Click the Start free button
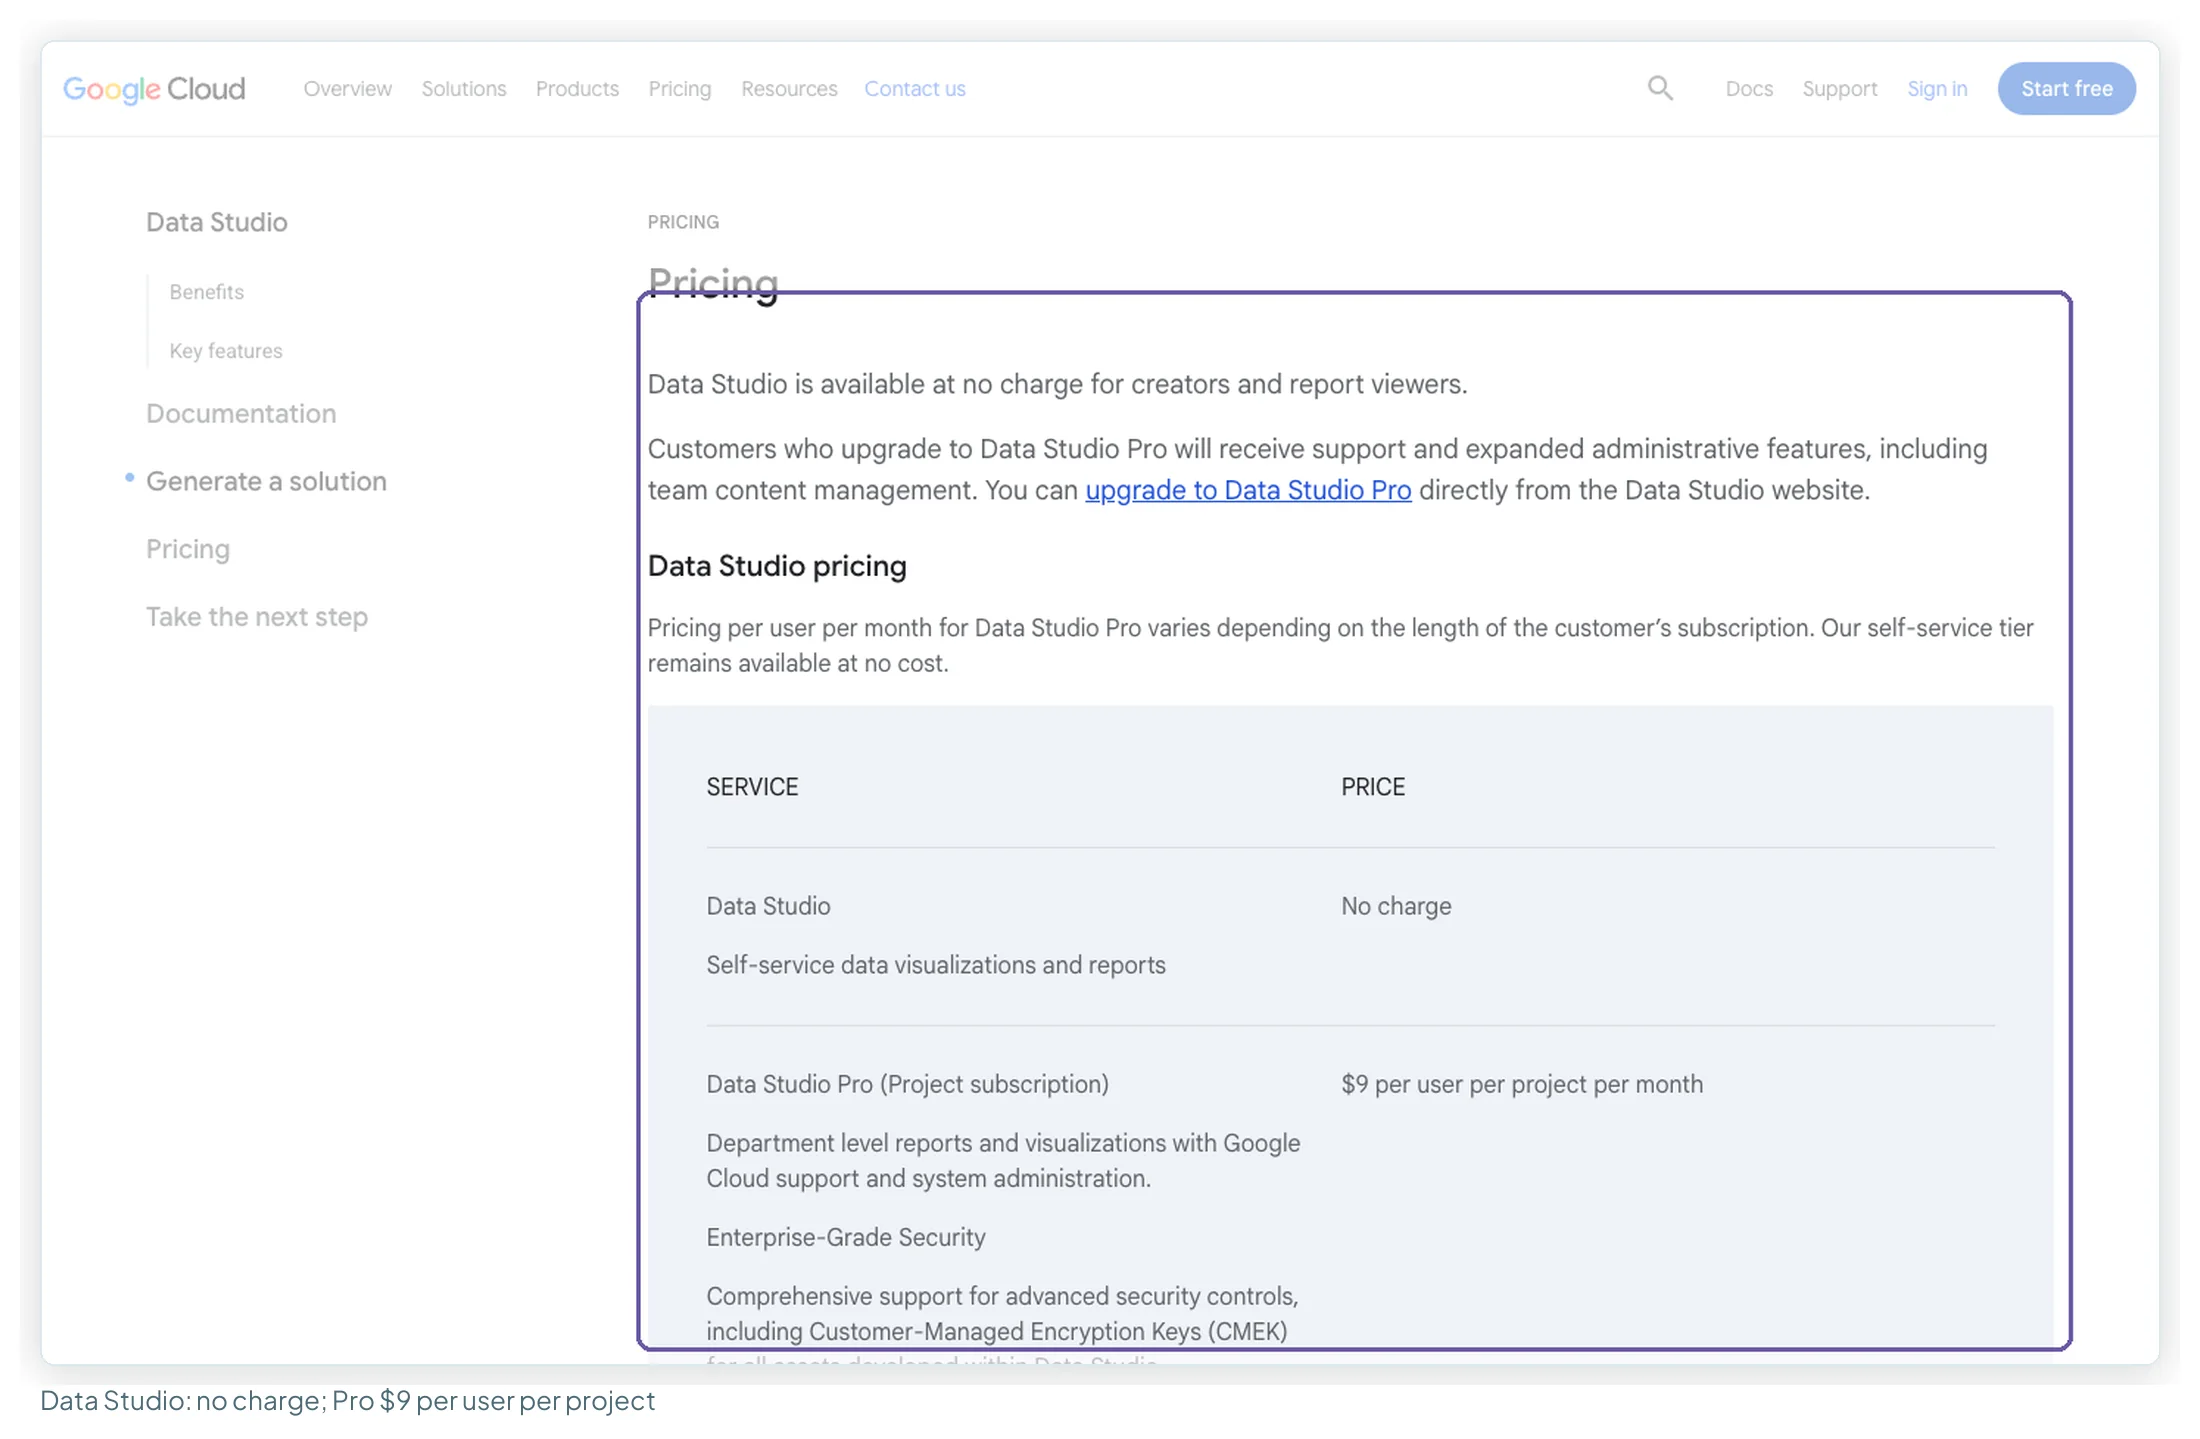Viewport: 2200px width, 1439px height. pos(2067,88)
